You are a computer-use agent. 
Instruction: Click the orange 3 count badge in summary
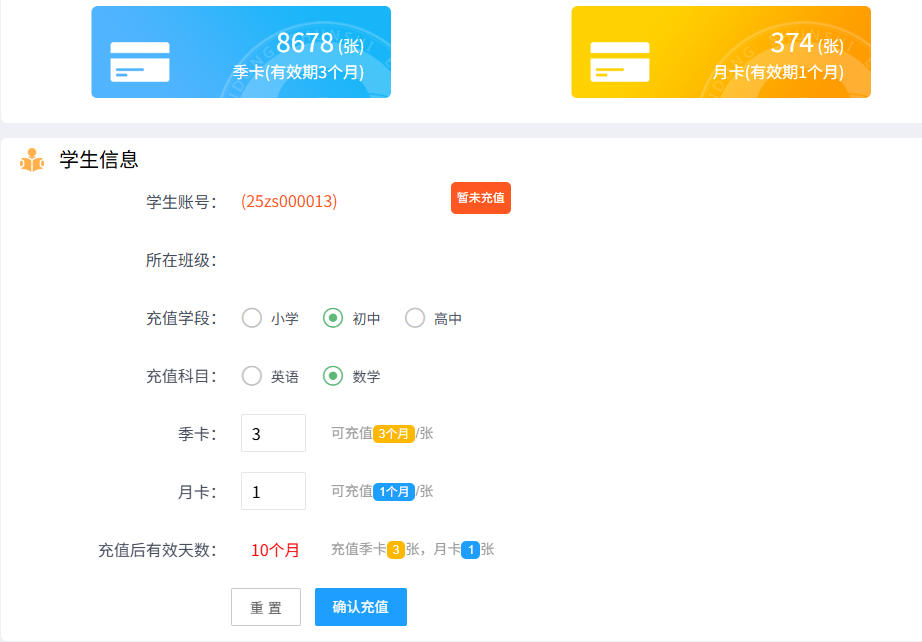click(x=396, y=550)
